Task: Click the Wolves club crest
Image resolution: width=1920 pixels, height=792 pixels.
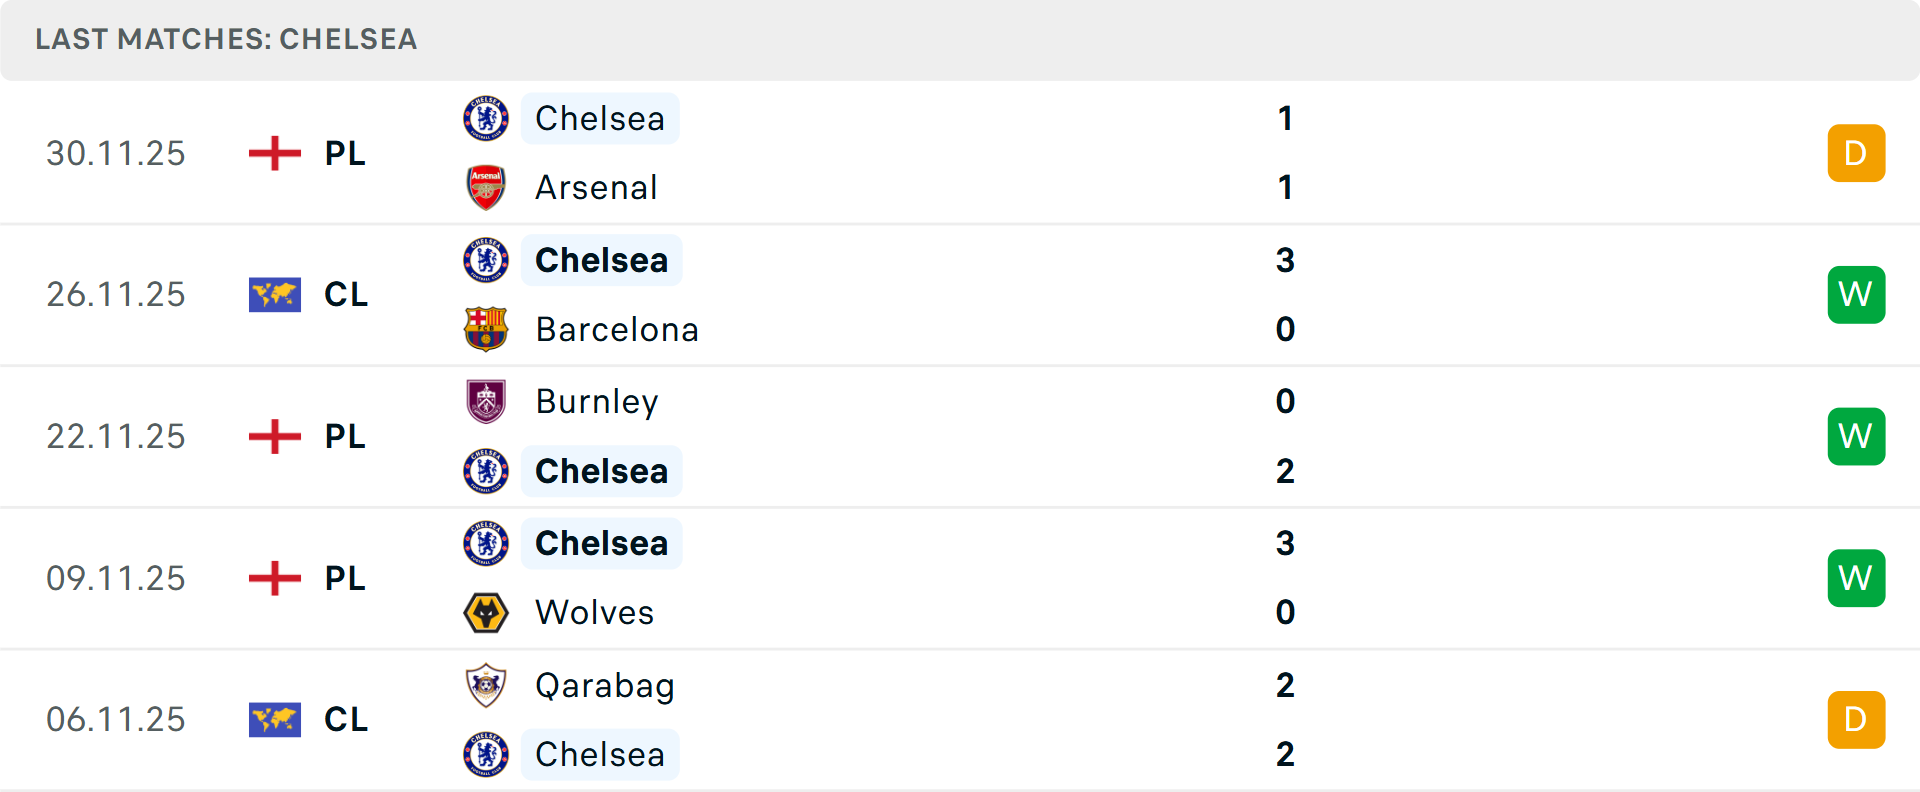Action: tap(486, 612)
